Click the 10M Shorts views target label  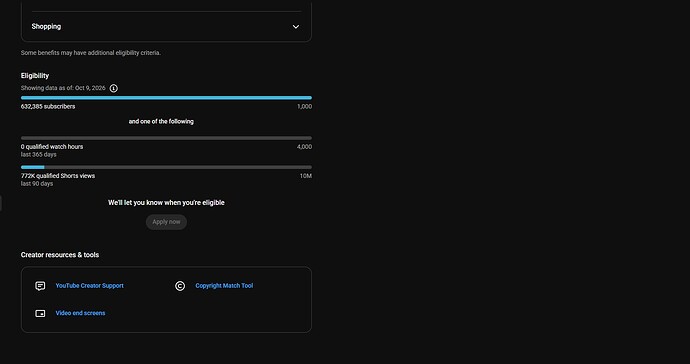306,176
